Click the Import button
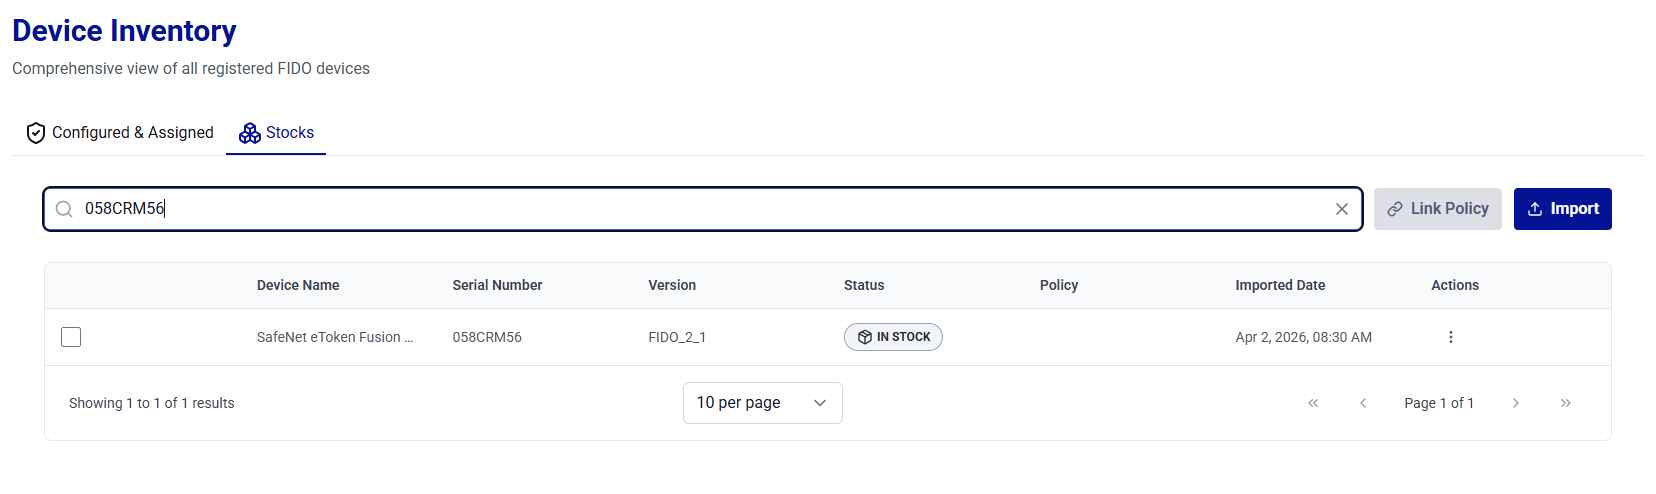The height and width of the screenshot is (494, 1656). pos(1562,209)
